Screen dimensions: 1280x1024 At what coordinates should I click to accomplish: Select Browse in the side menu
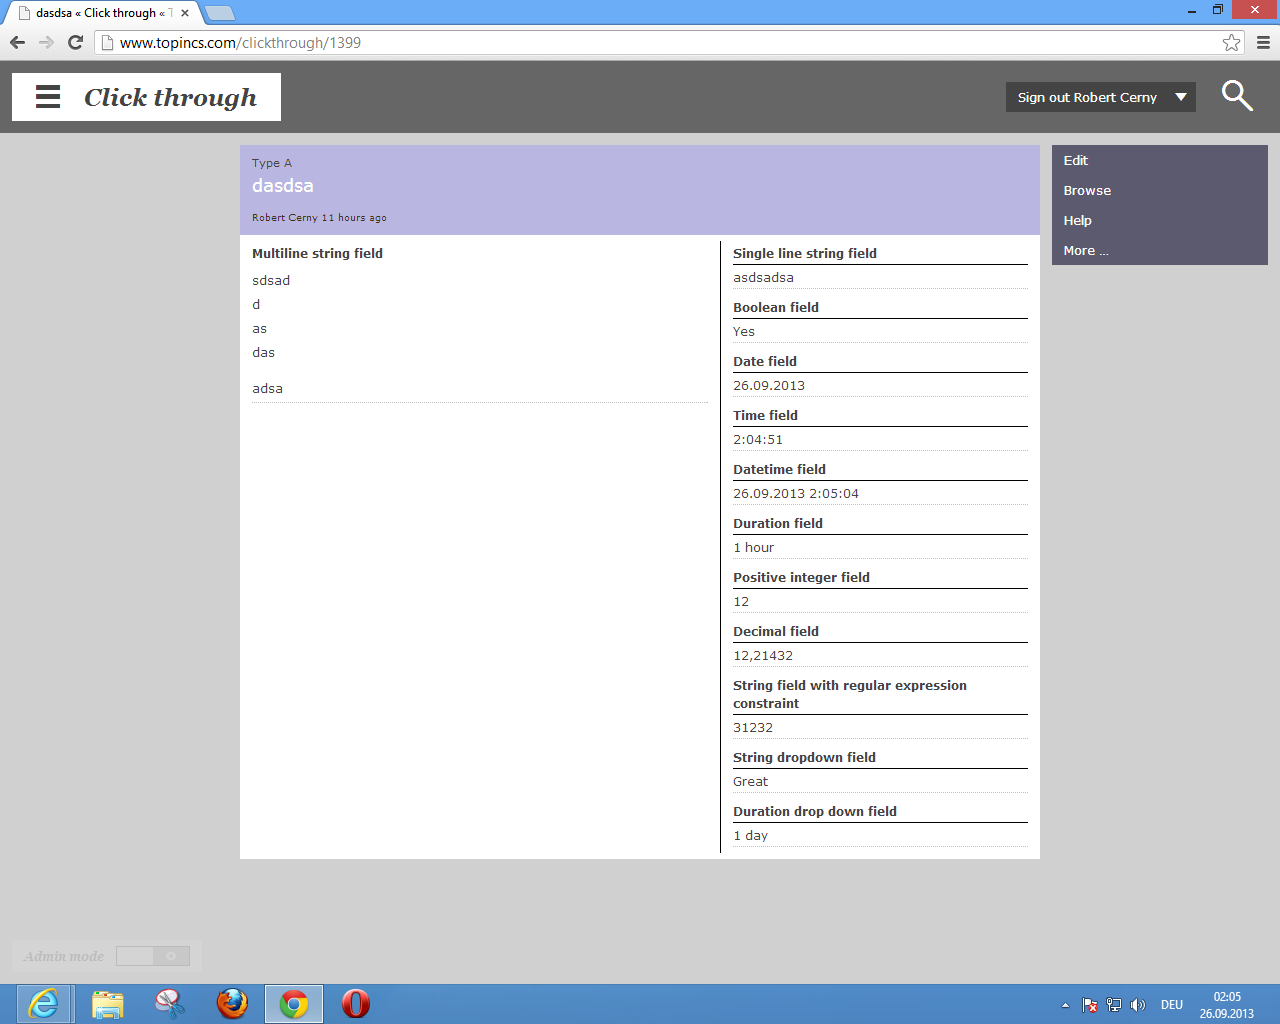[1087, 191]
